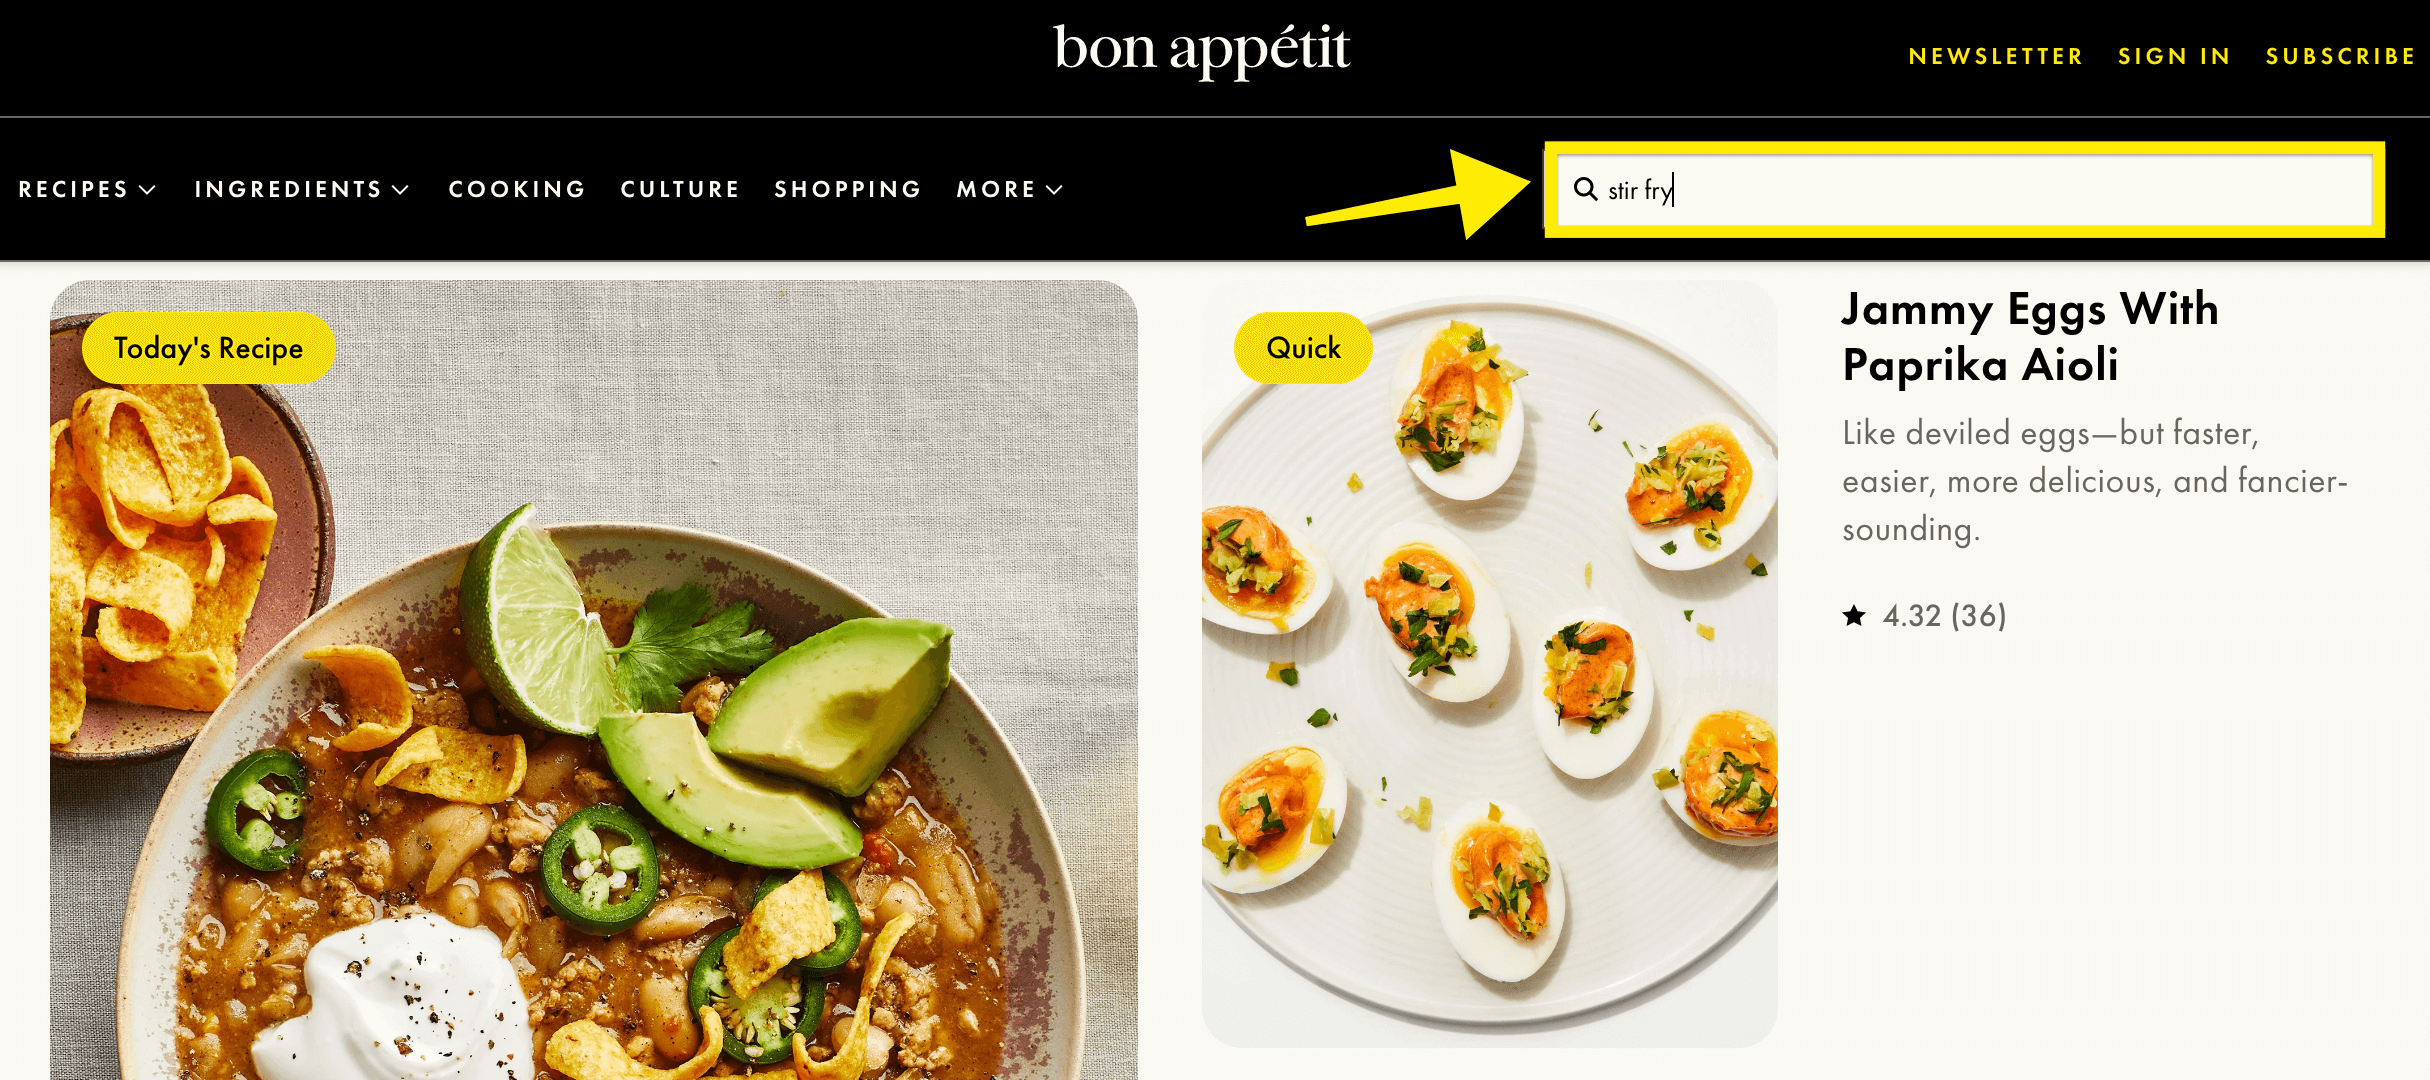2430x1080 pixels.
Task: Expand the Recipes dropdown chevron
Action: point(148,190)
